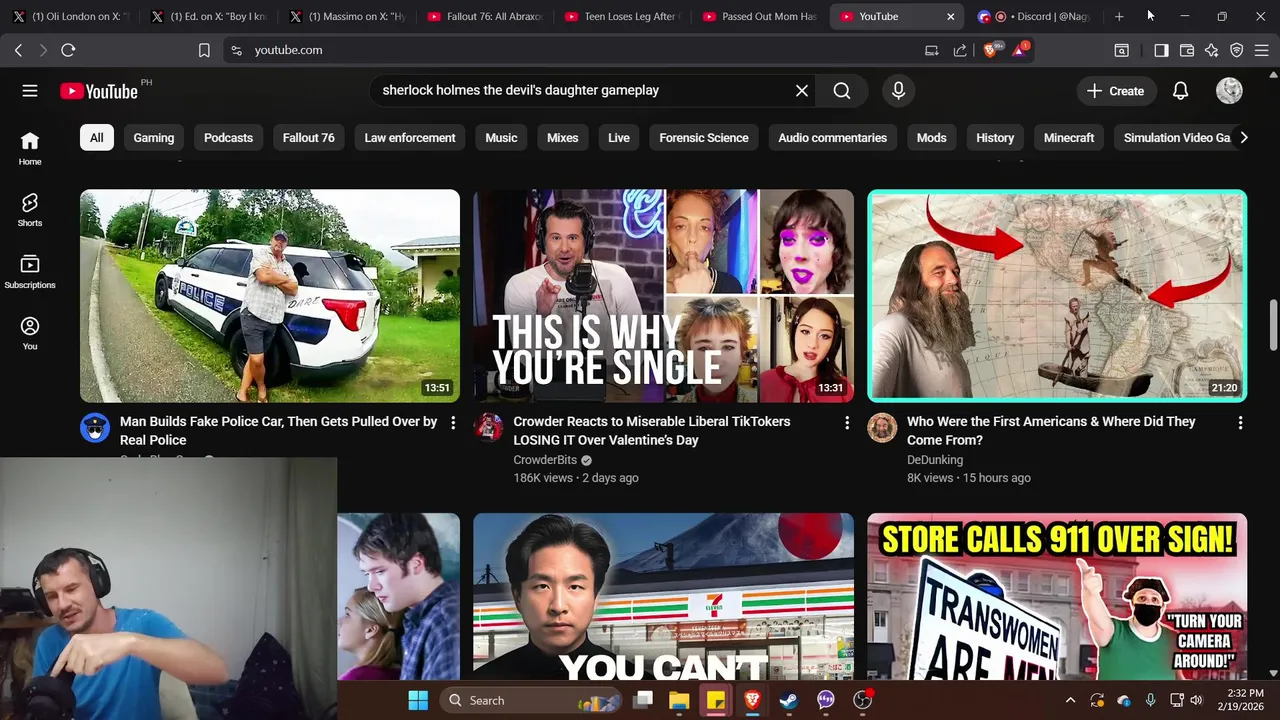The image size is (1280, 720).
Task: Show more category chips with the right arrow
Action: pos(1243,138)
